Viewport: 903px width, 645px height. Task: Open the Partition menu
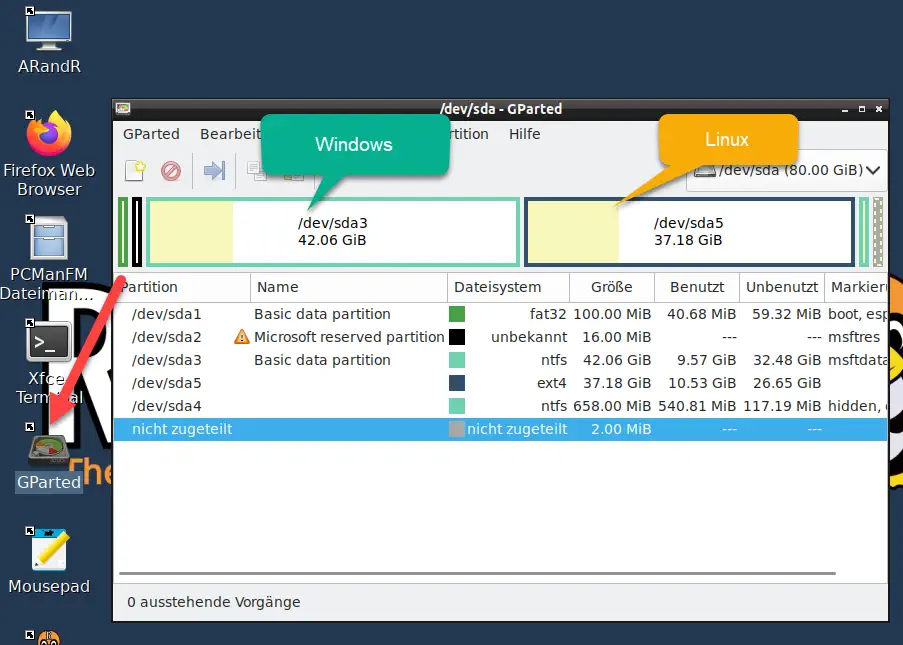[x=469, y=134]
